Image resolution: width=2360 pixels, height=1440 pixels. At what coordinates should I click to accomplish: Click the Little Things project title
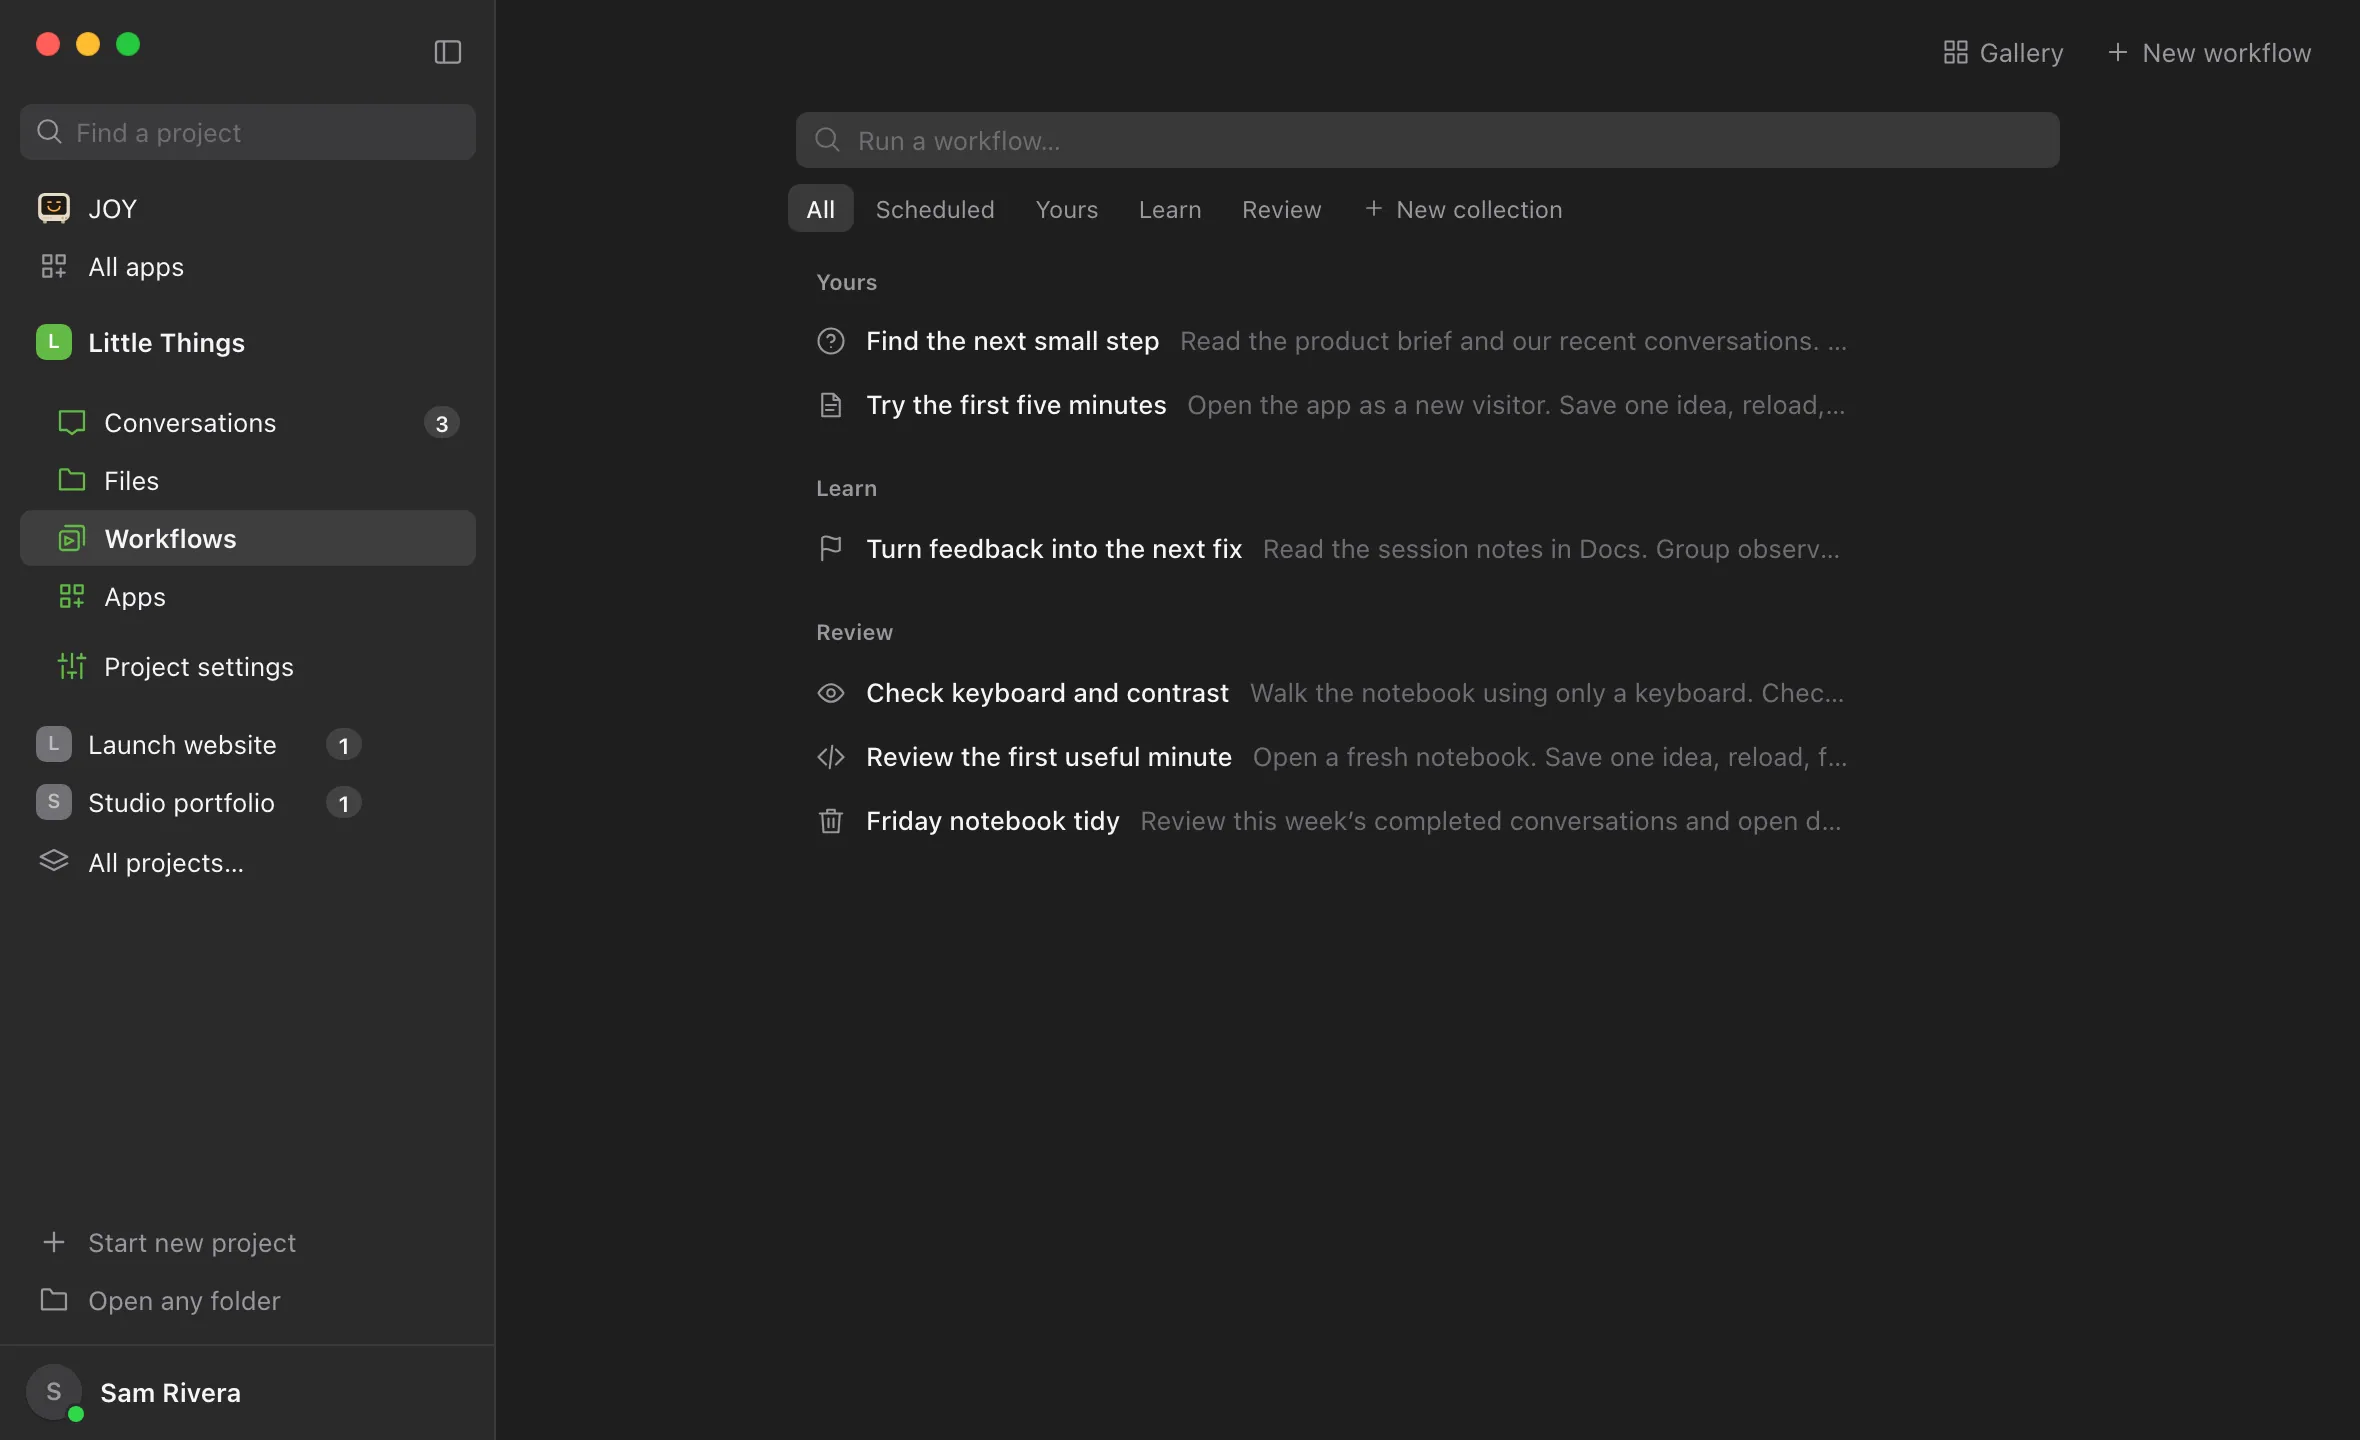166,343
